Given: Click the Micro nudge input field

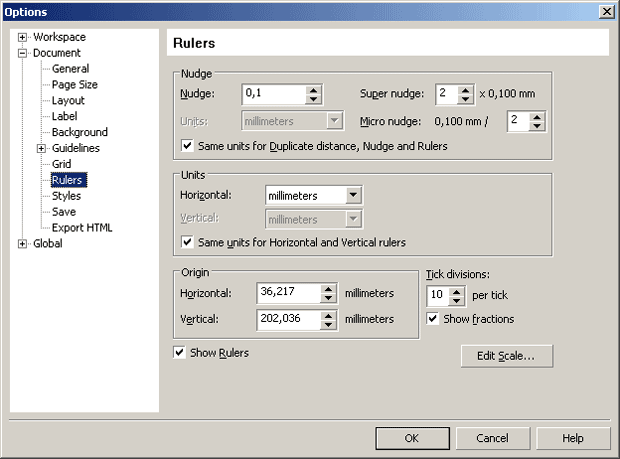Looking at the screenshot, I should 518,121.
